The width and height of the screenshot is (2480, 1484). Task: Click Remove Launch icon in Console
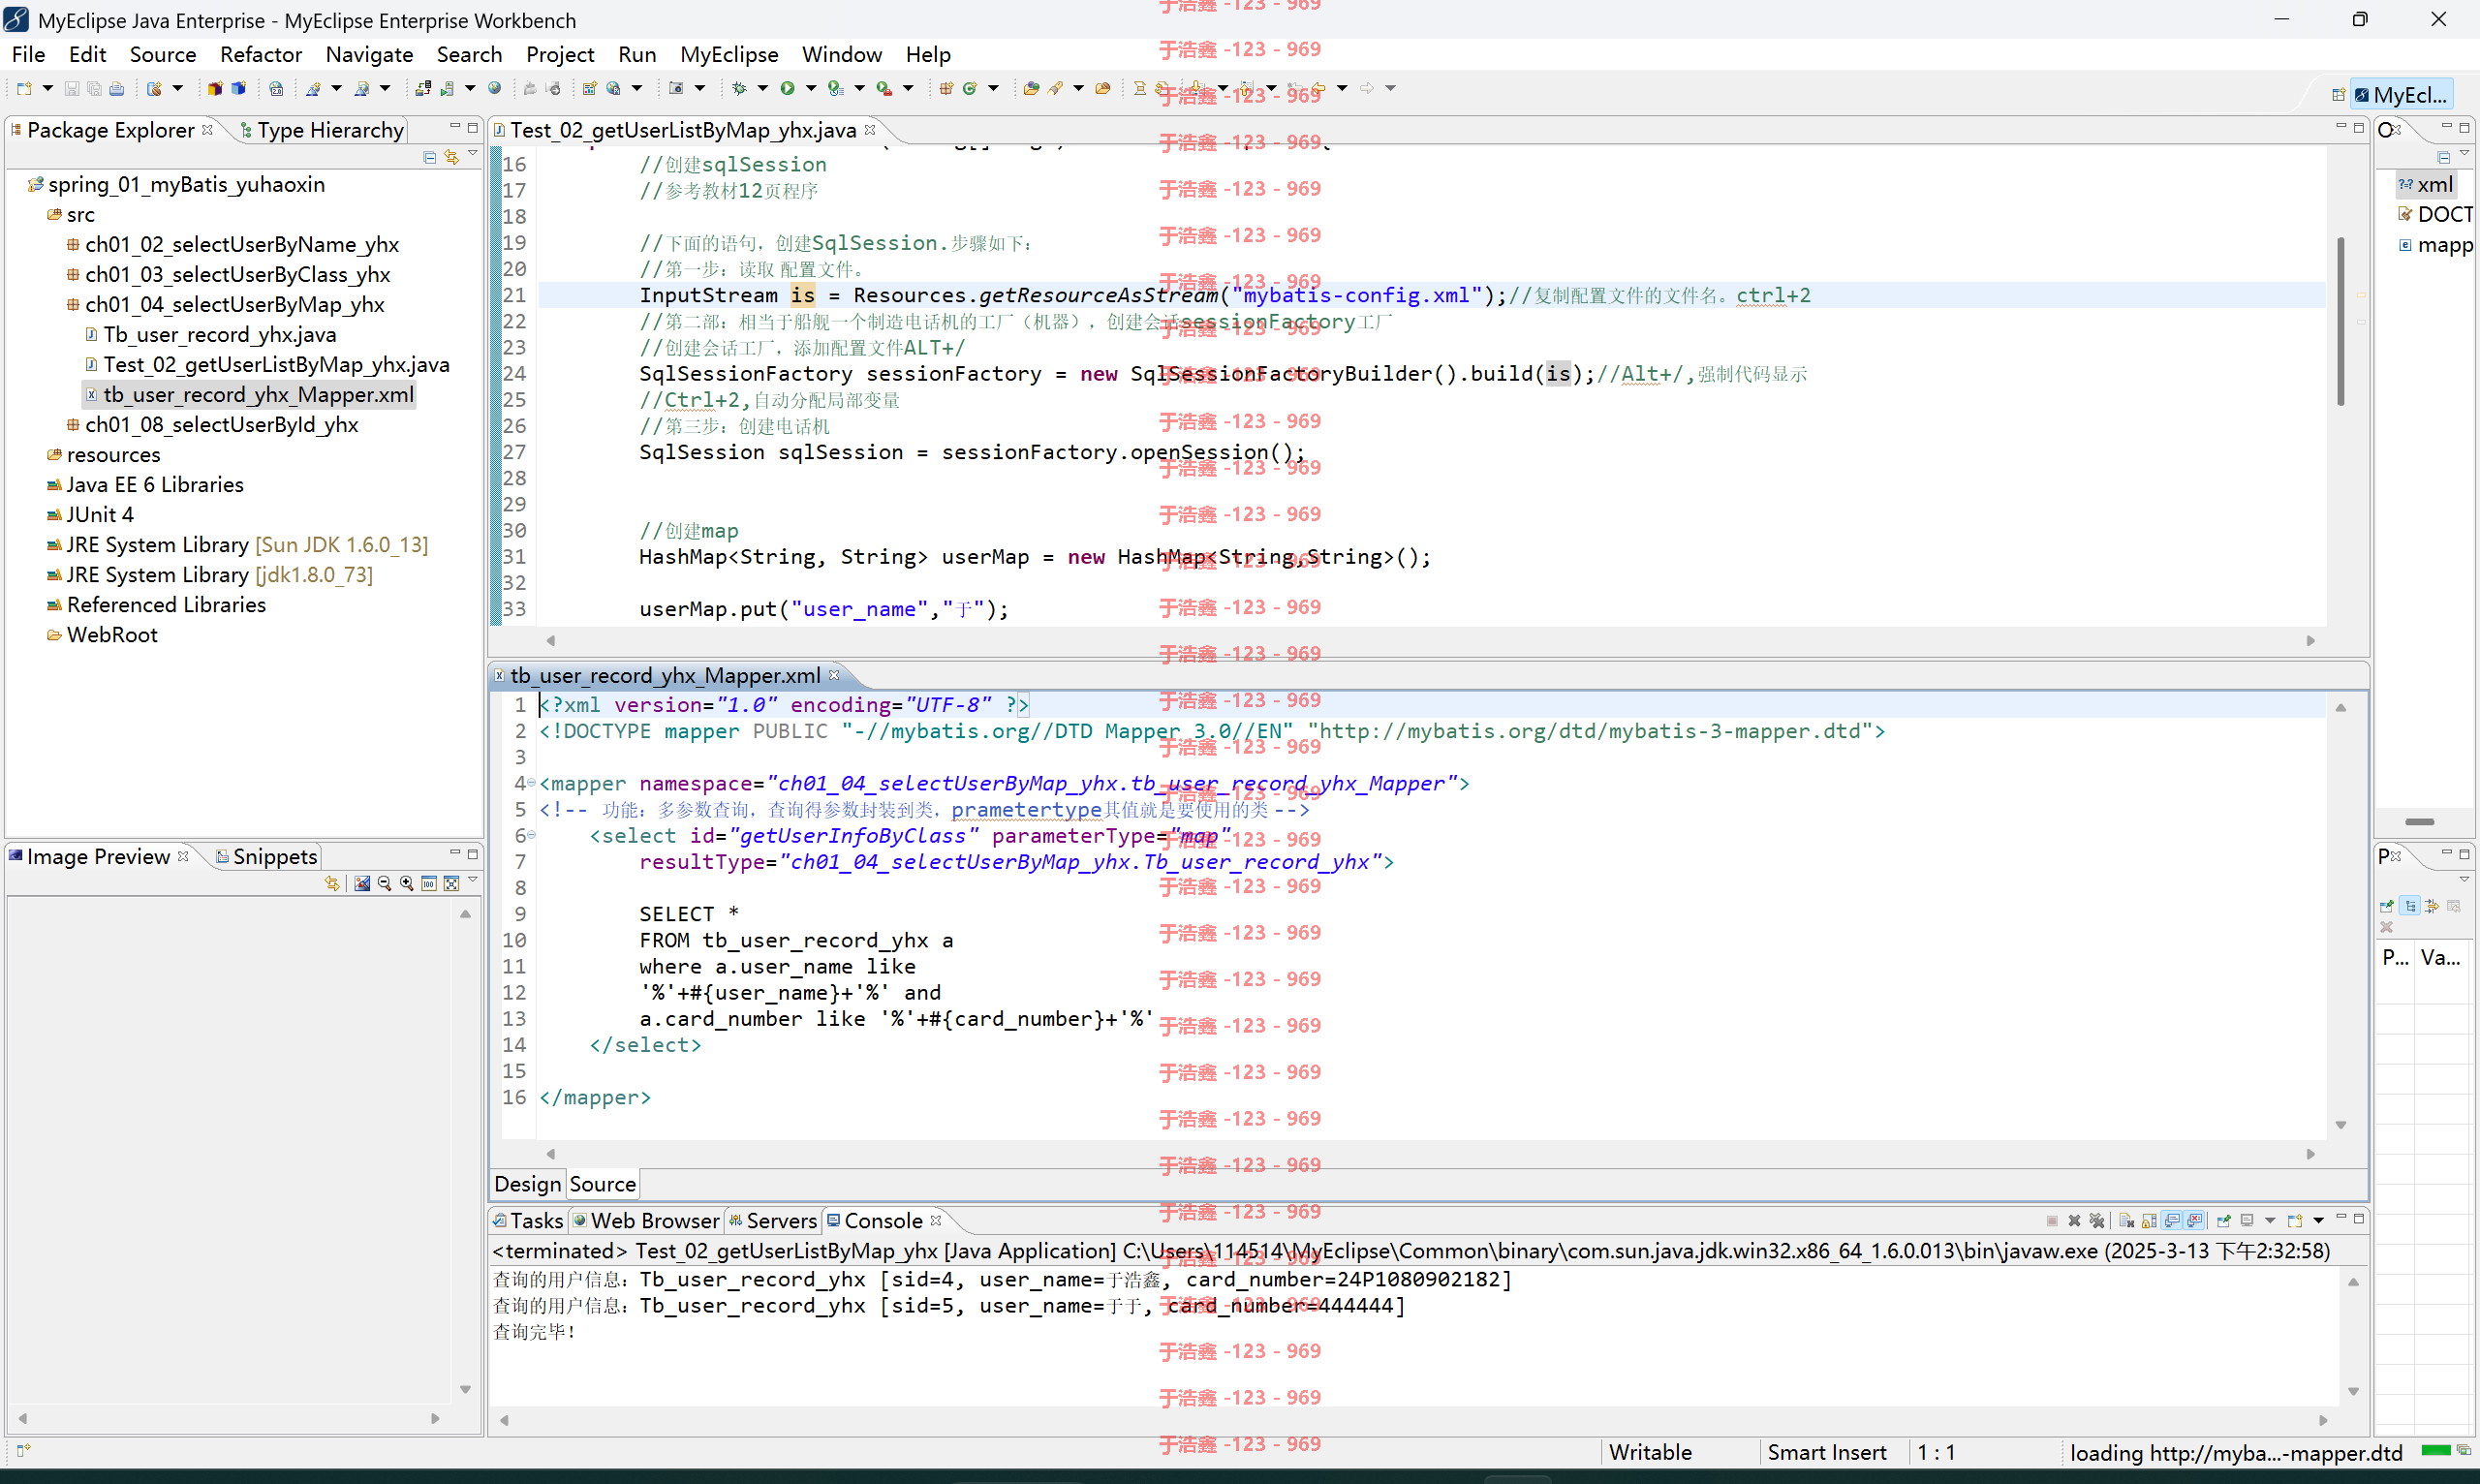click(2074, 1221)
